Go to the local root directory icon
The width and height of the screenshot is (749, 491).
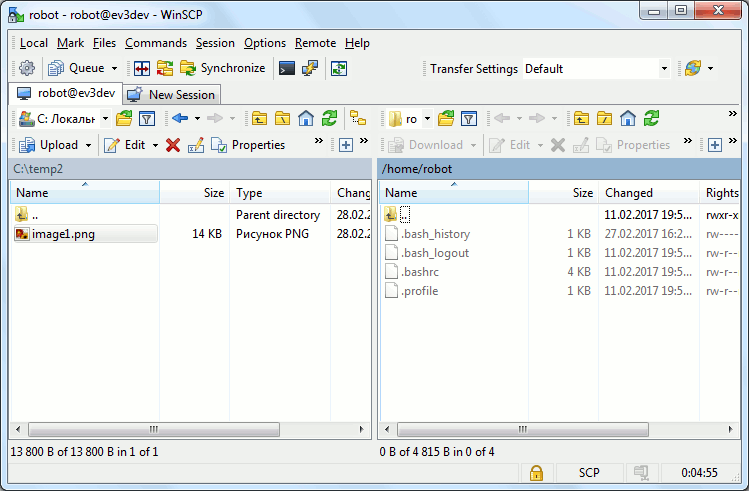tap(282, 118)
